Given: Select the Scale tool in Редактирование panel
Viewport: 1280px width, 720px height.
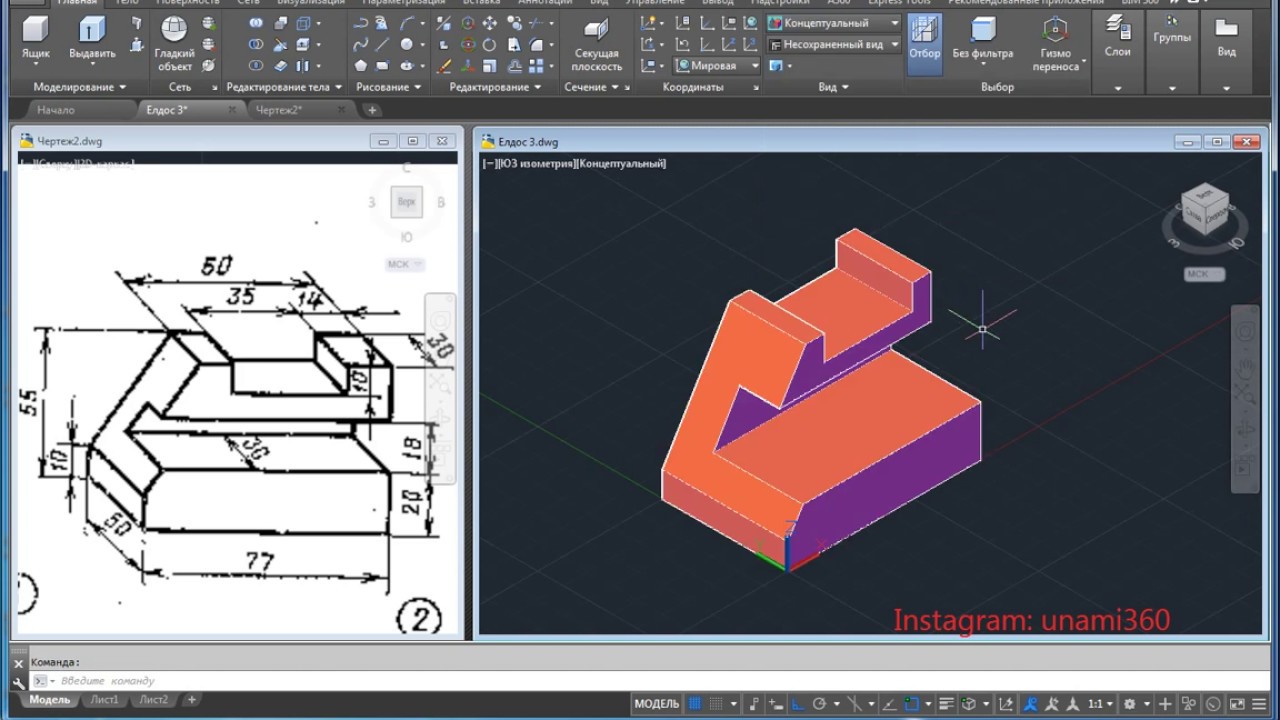Looking at the screenshot, I should pos(489,65).
